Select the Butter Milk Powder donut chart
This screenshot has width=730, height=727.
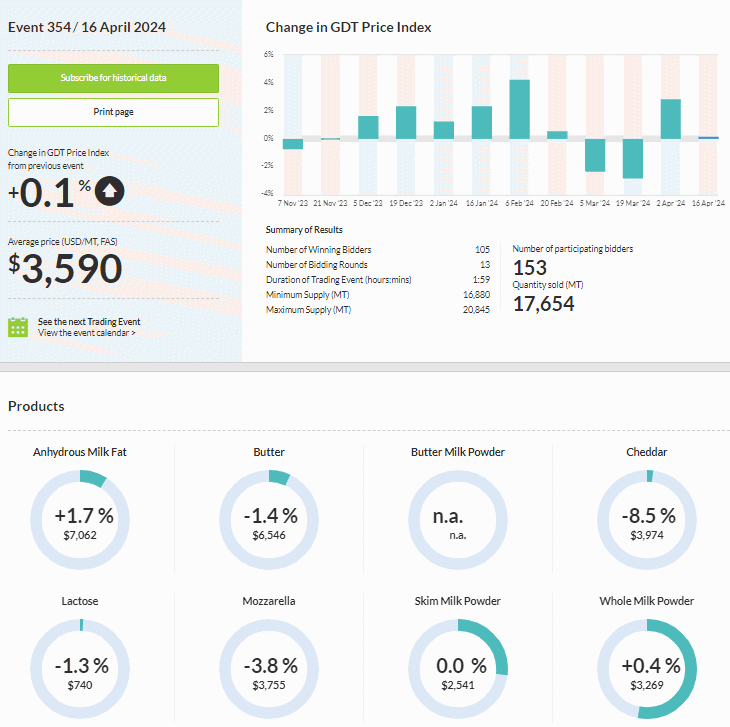[x=458, y=520]
